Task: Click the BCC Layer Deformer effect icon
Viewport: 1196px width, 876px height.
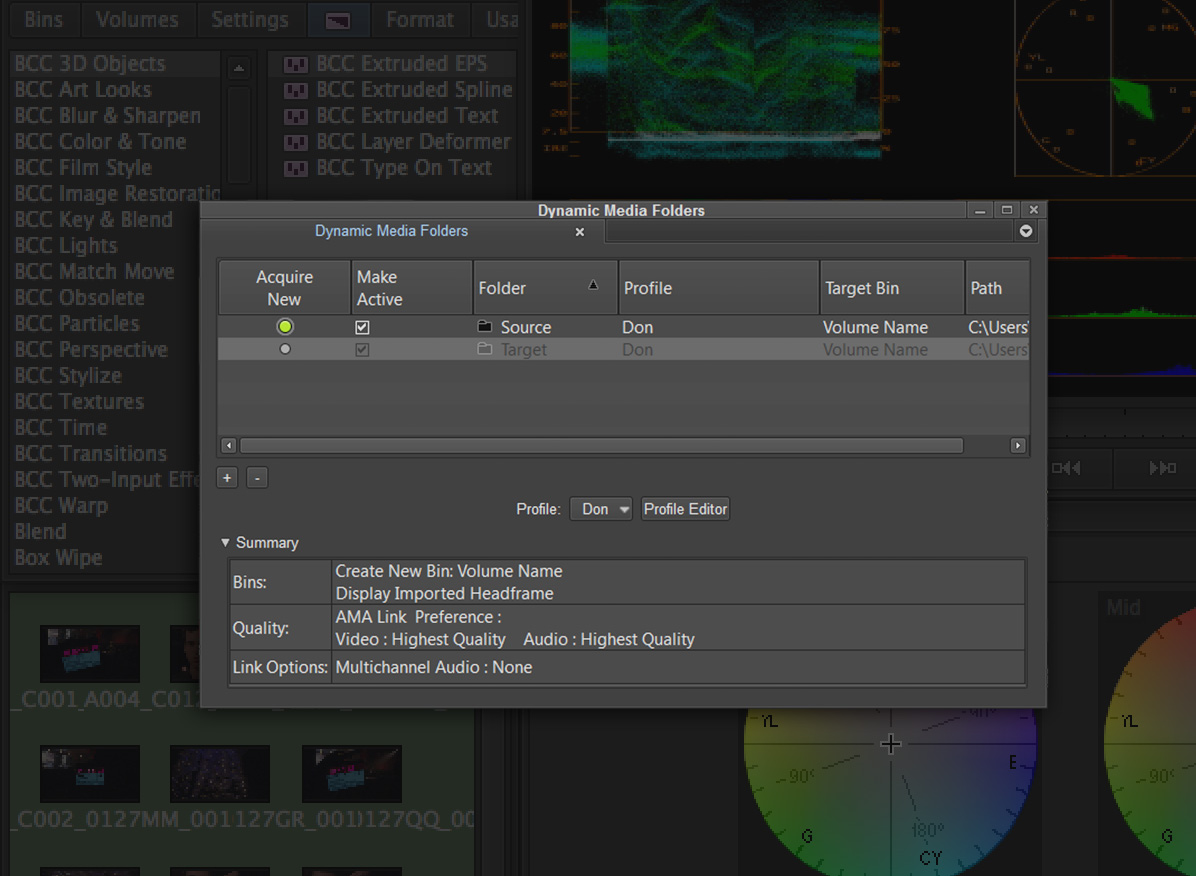Action: coord(295,143)
